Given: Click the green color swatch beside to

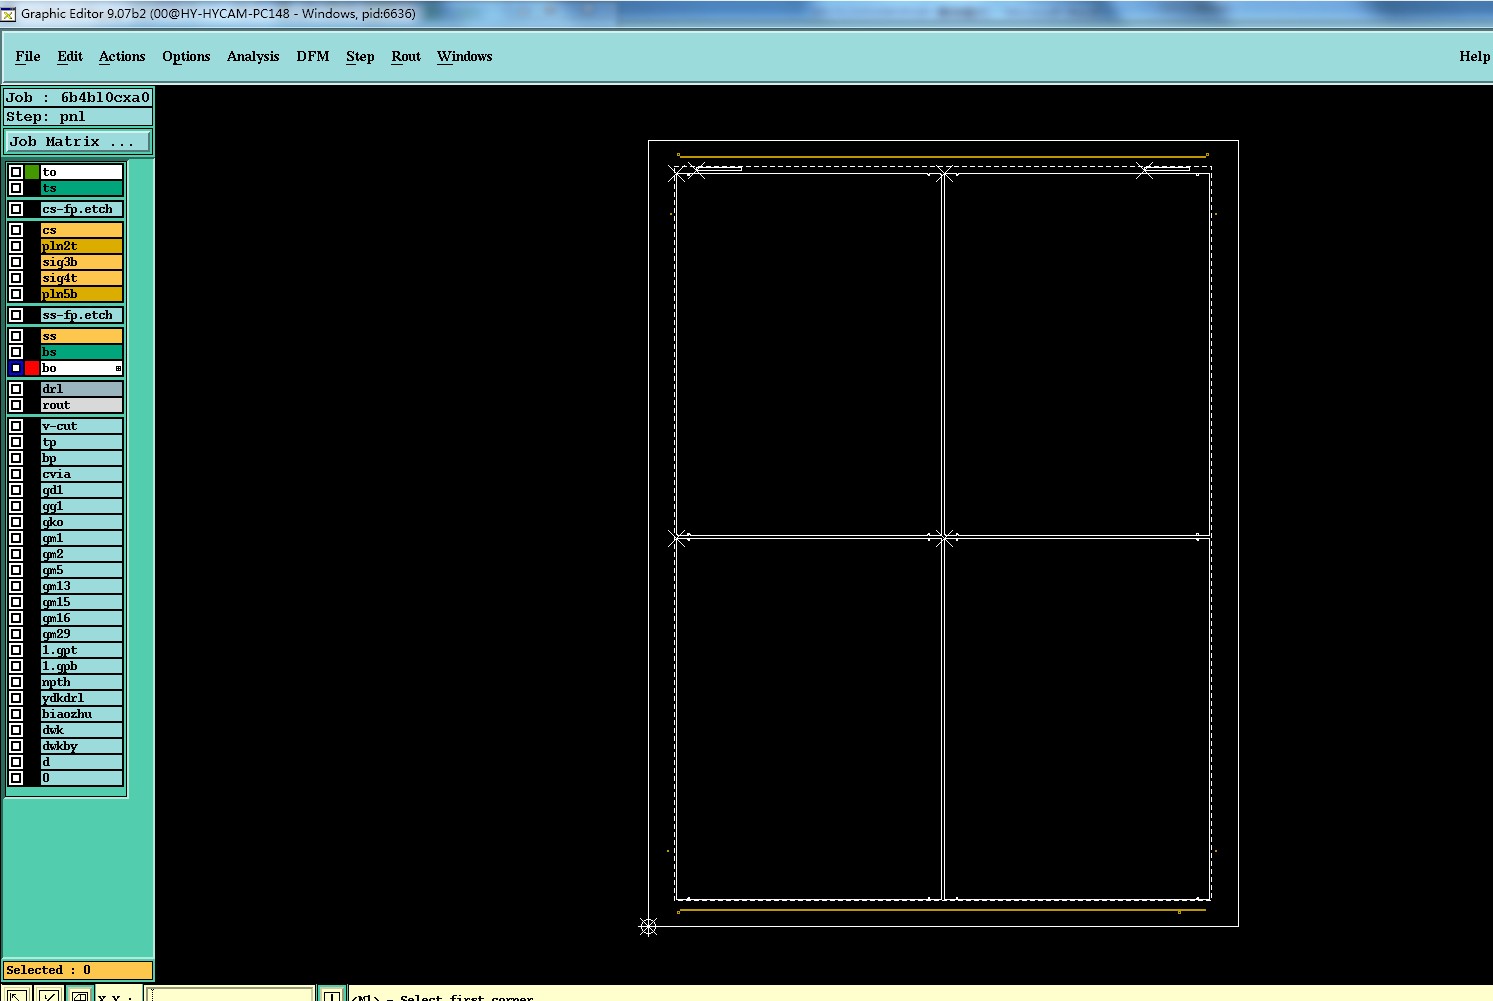Looking at the screenshot, I should point(32,172).
